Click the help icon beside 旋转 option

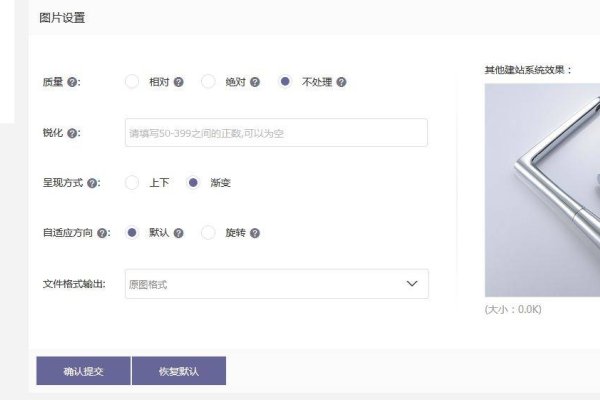tap(255, 233)
